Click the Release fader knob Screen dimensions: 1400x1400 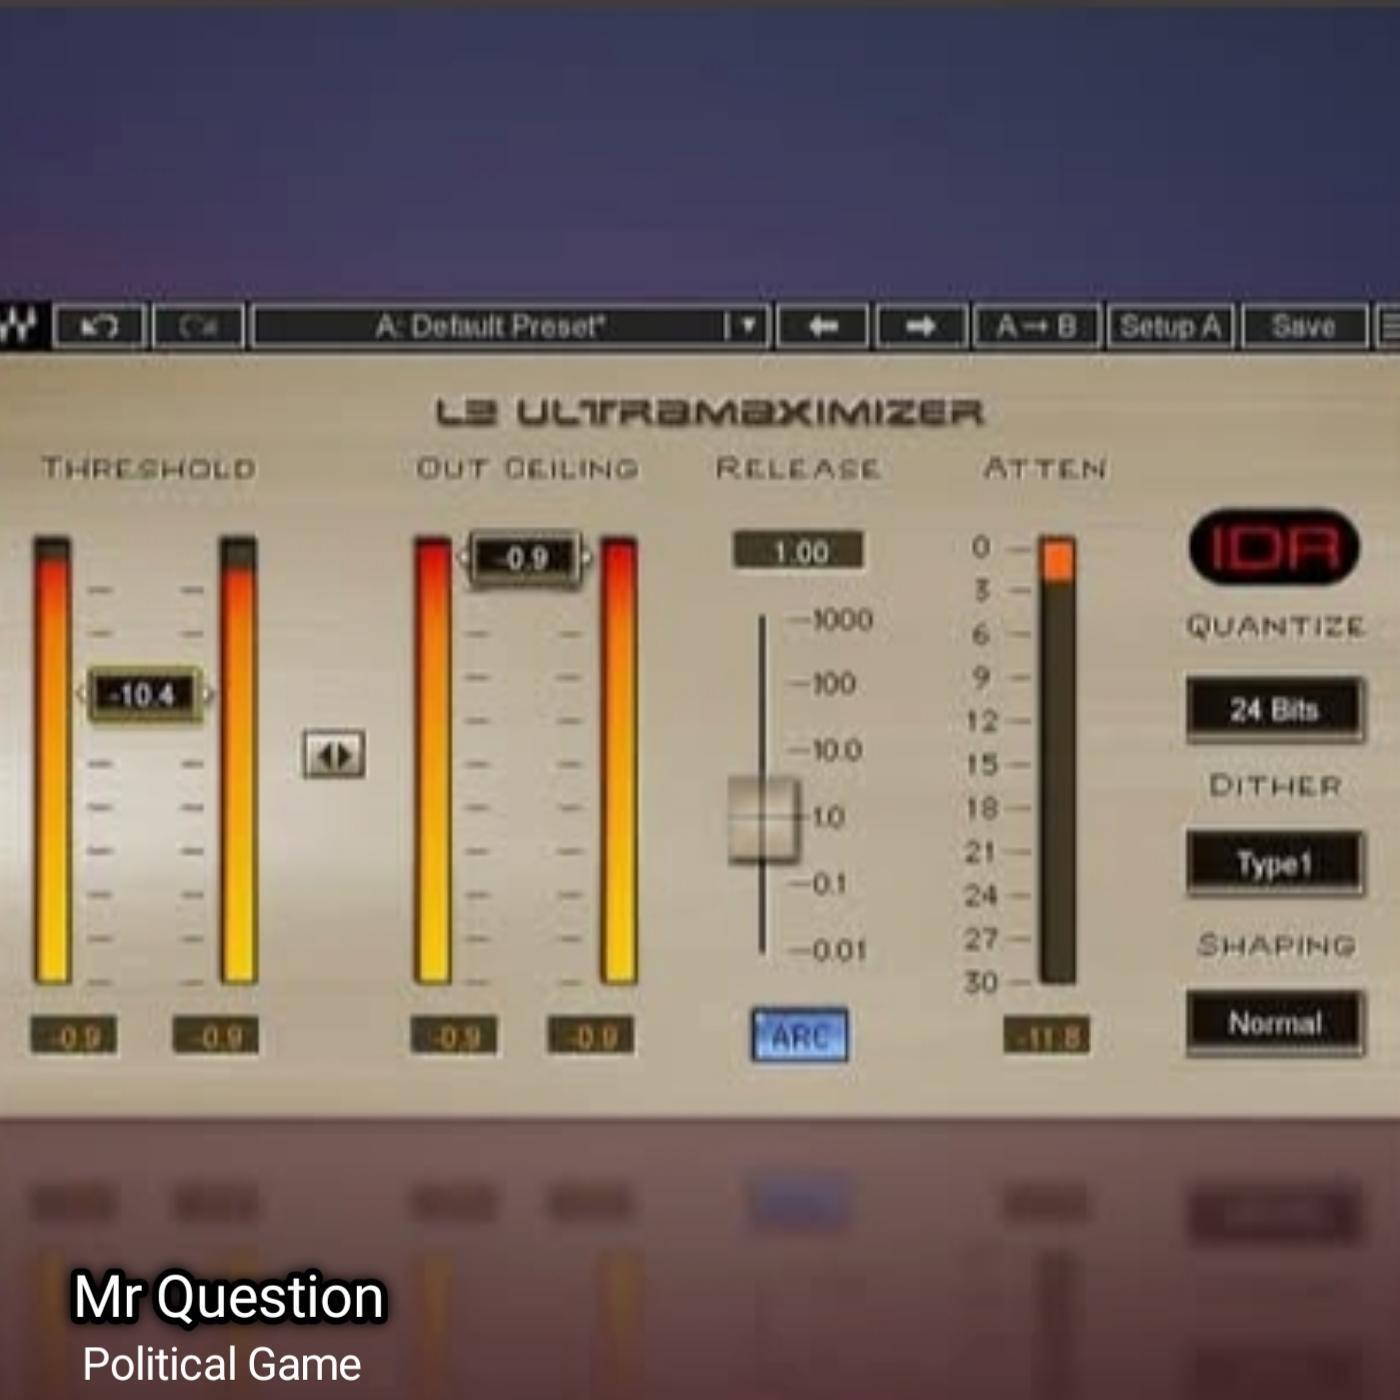(764, 819)
